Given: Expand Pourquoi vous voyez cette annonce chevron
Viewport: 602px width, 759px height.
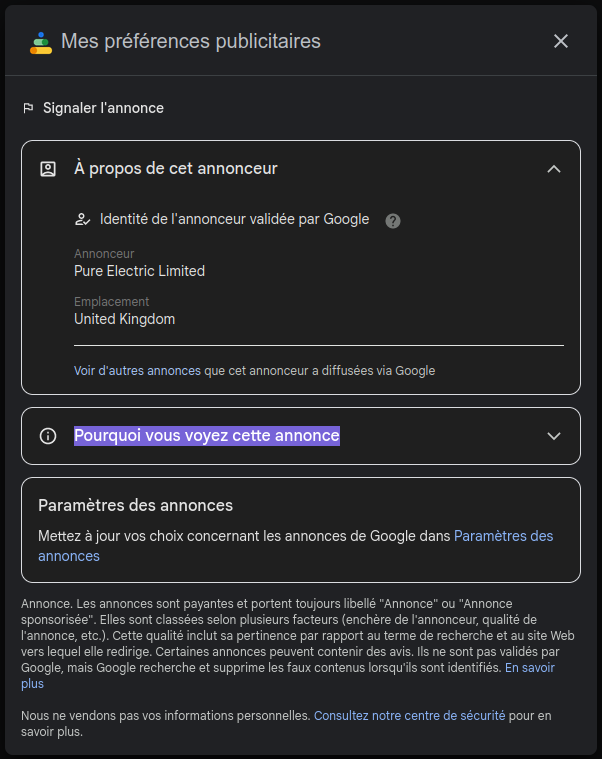Looking at the screenshot, I should coord(554,436).
